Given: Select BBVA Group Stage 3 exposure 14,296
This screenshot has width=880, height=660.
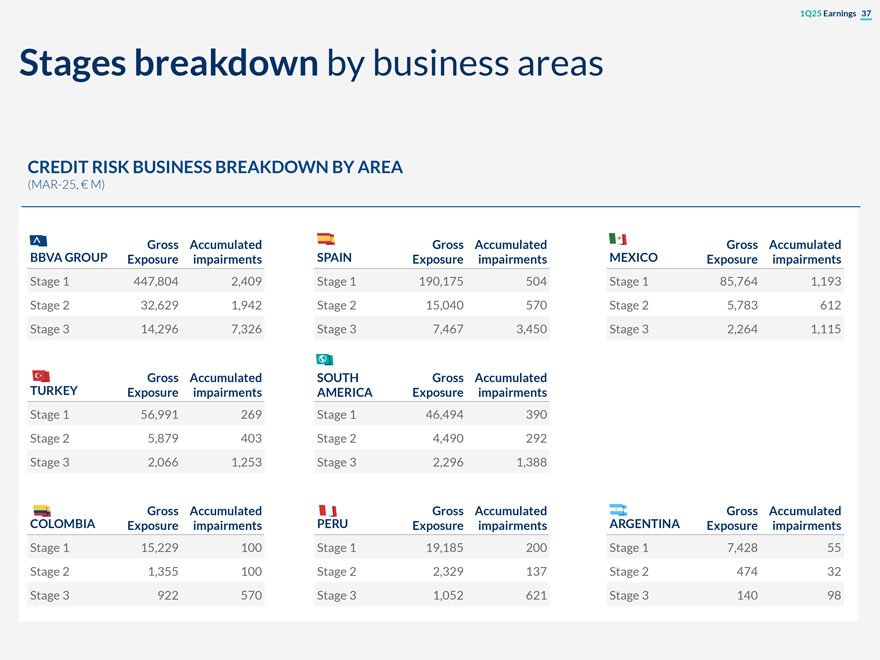Looking at the screenshot, I should [x=159, y=329].
